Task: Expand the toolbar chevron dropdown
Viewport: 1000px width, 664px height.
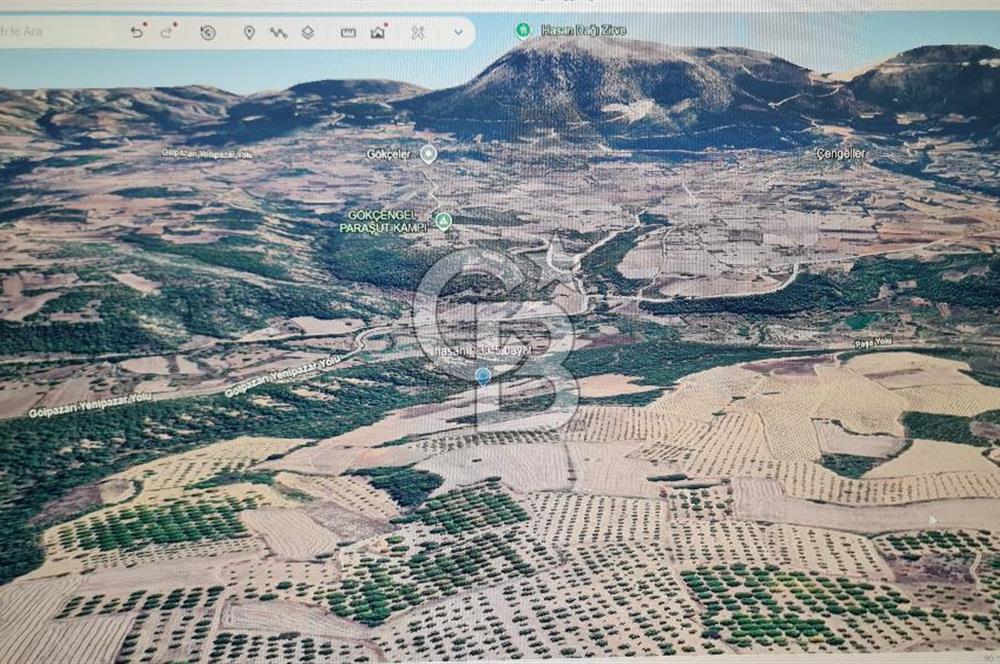Action: coord(458,32)
